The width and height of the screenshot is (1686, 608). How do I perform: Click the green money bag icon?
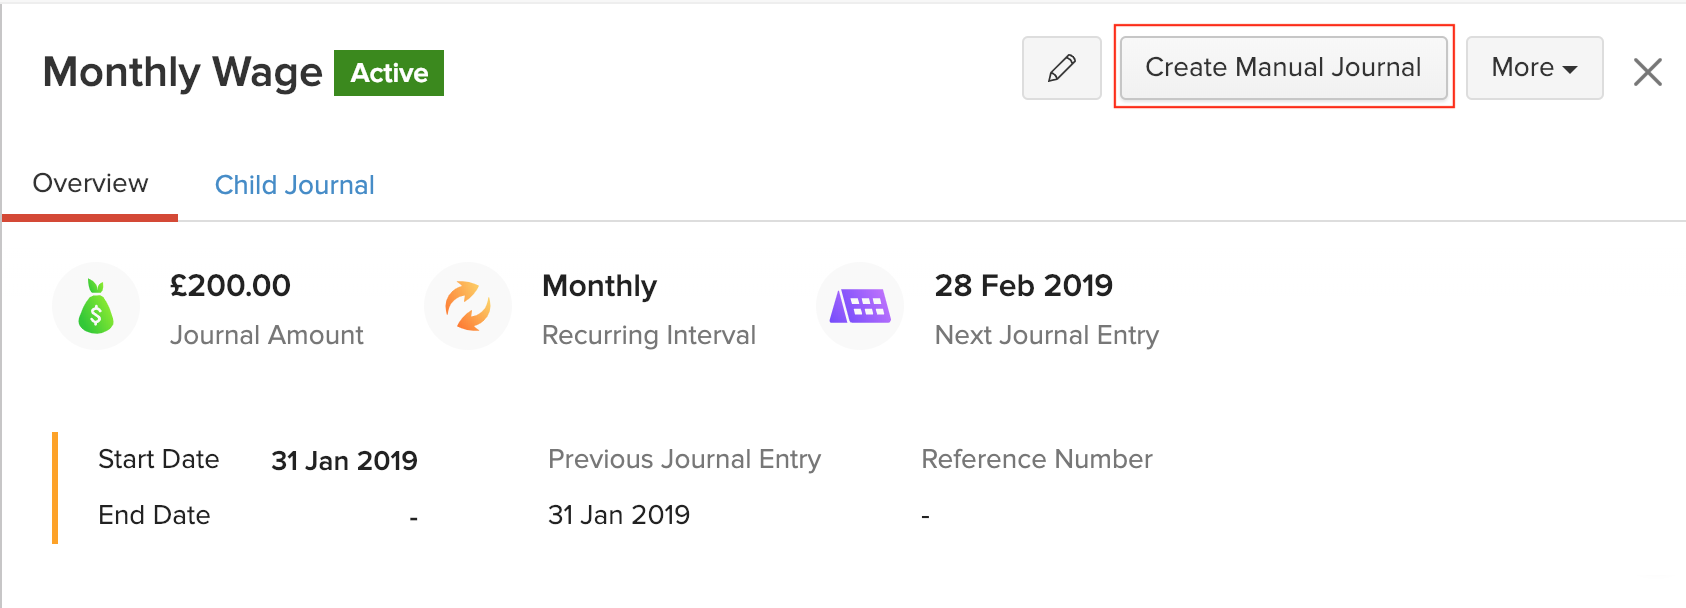pyautogui.click(x=96, y=306)
